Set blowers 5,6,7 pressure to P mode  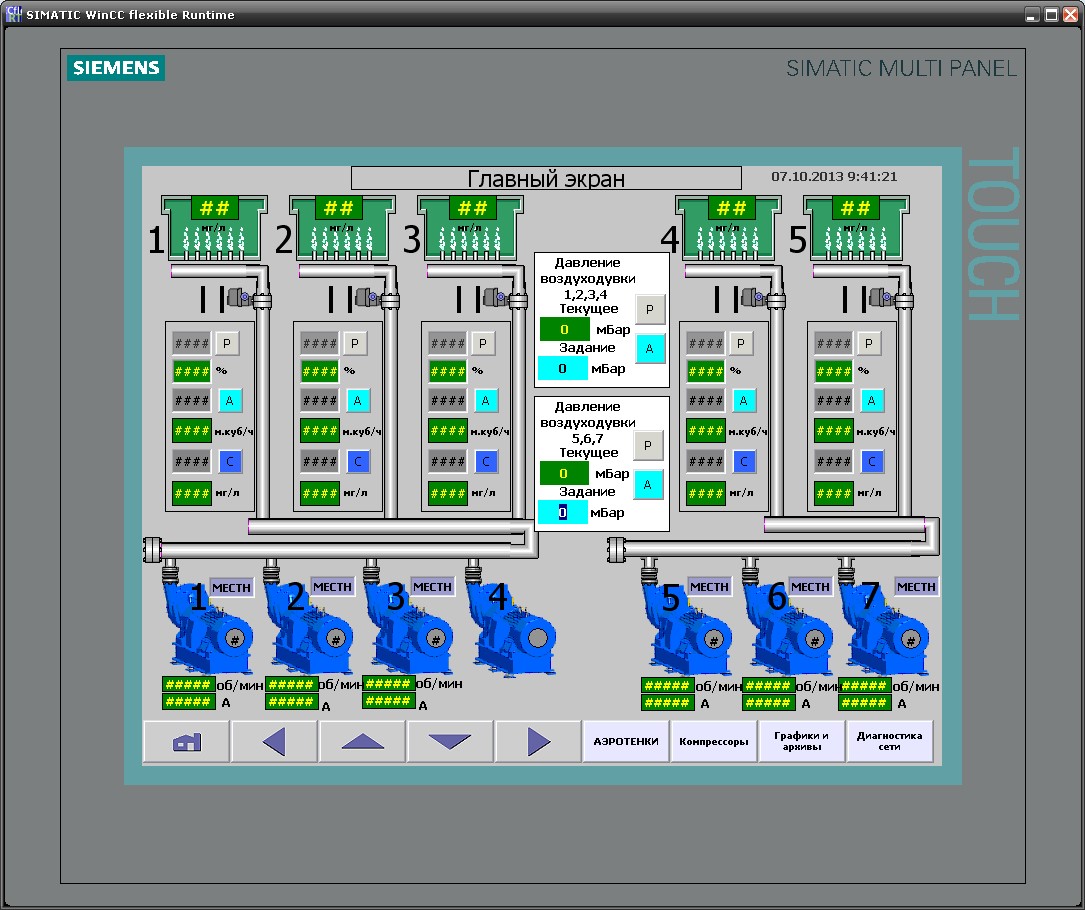648,446
